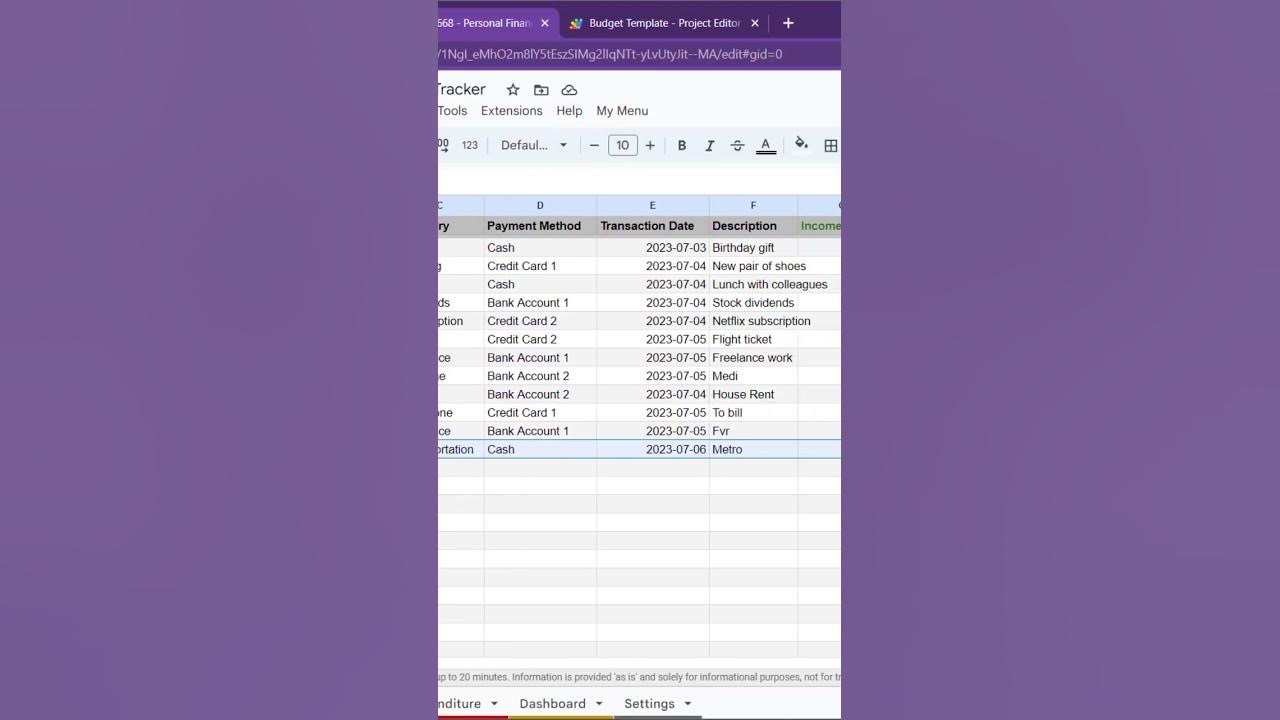
Task: Close the Personal Finance browser tab
Action: (x=545, y=23)
